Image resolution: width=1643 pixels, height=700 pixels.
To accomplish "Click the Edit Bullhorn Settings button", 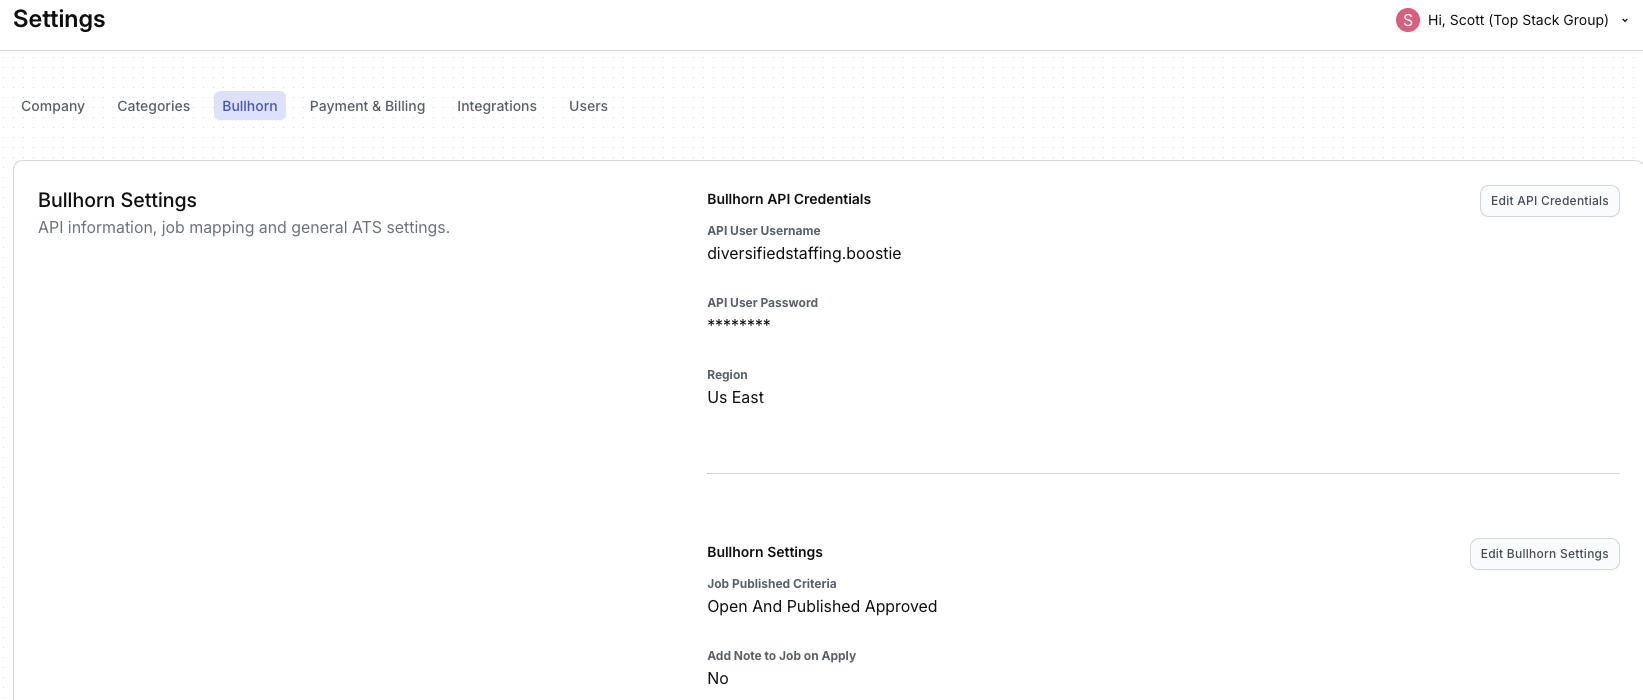I will (x=1544, y=554).
